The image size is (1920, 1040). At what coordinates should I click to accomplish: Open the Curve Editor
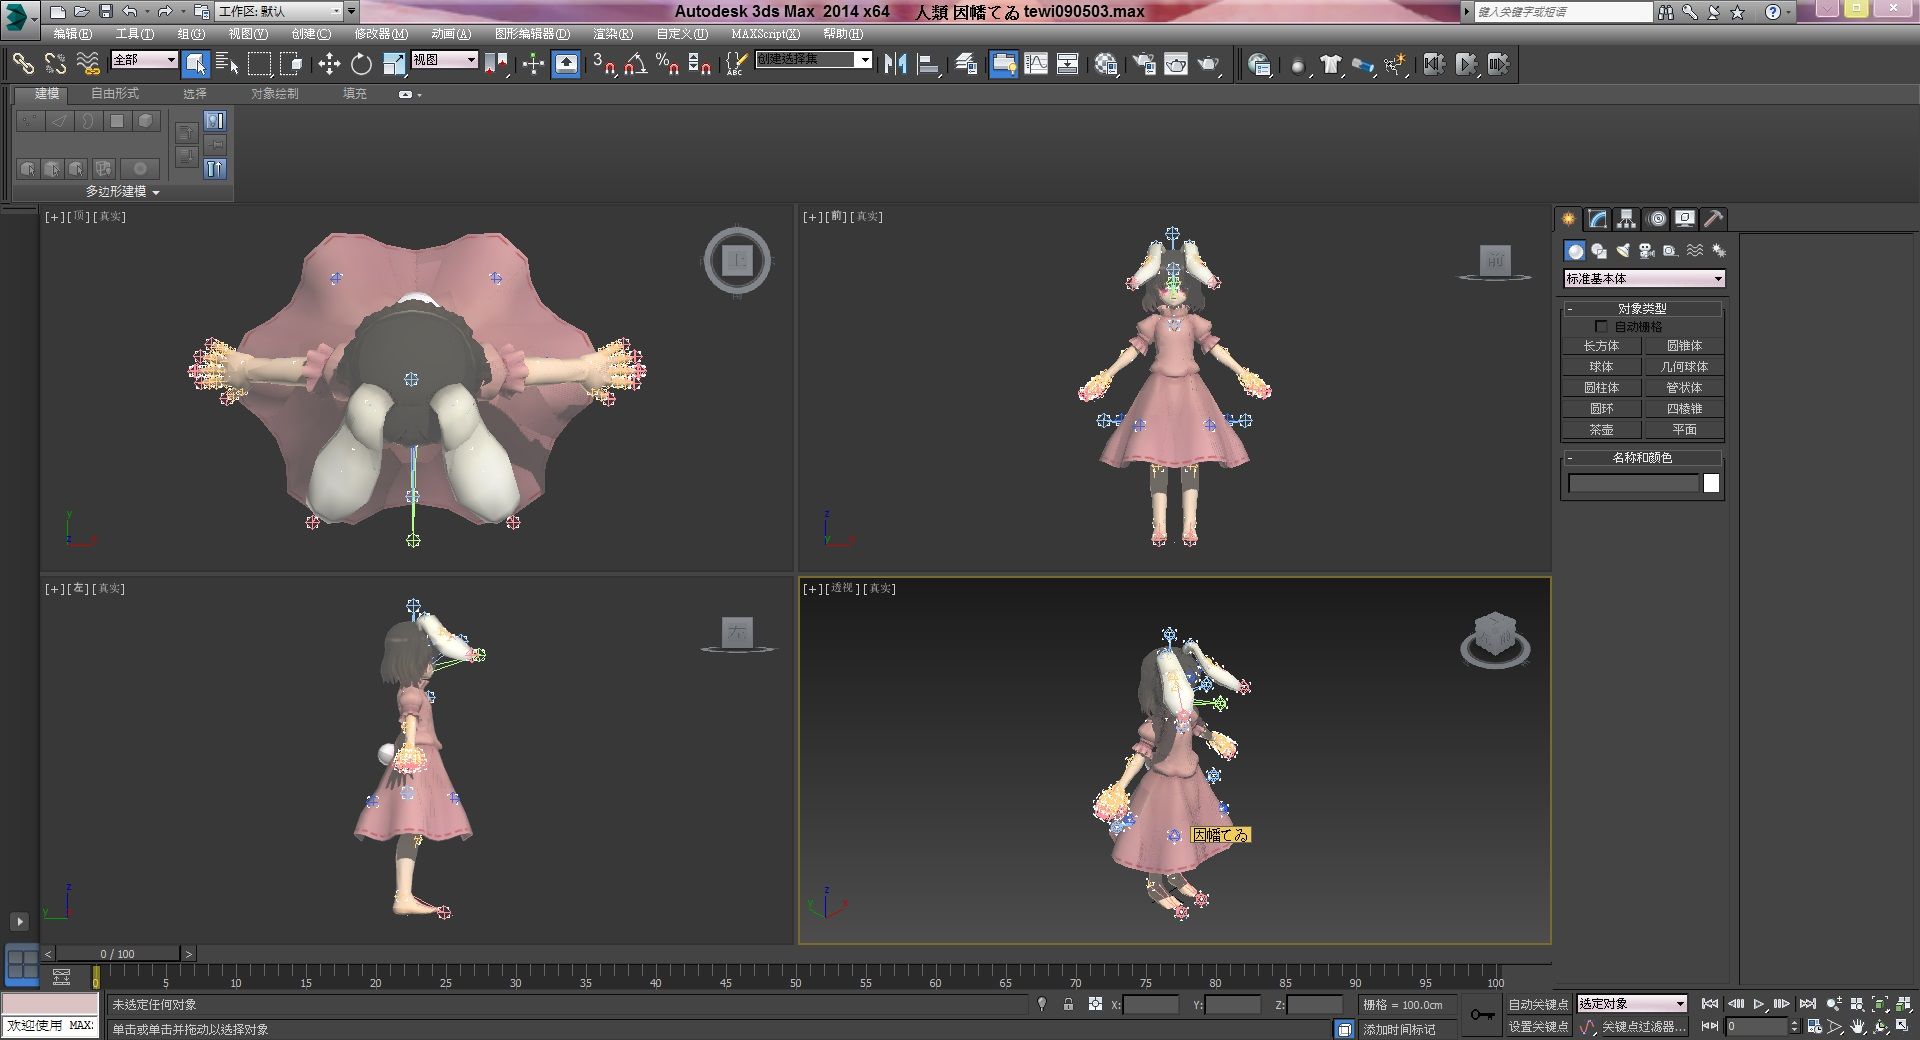1036,64
